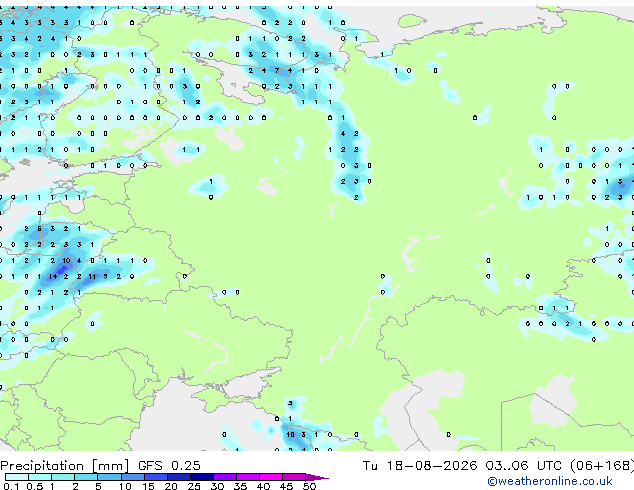Click the 0.5–1 mm legend color box
Screen dimensions: 634x490
(x=40, y=477)
